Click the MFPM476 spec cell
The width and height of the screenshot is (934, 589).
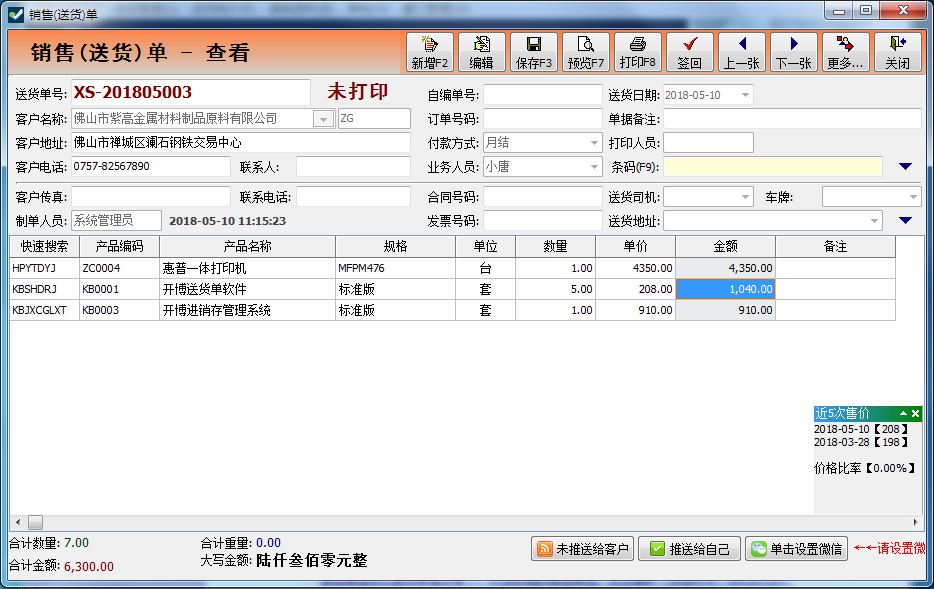[396, 268]
